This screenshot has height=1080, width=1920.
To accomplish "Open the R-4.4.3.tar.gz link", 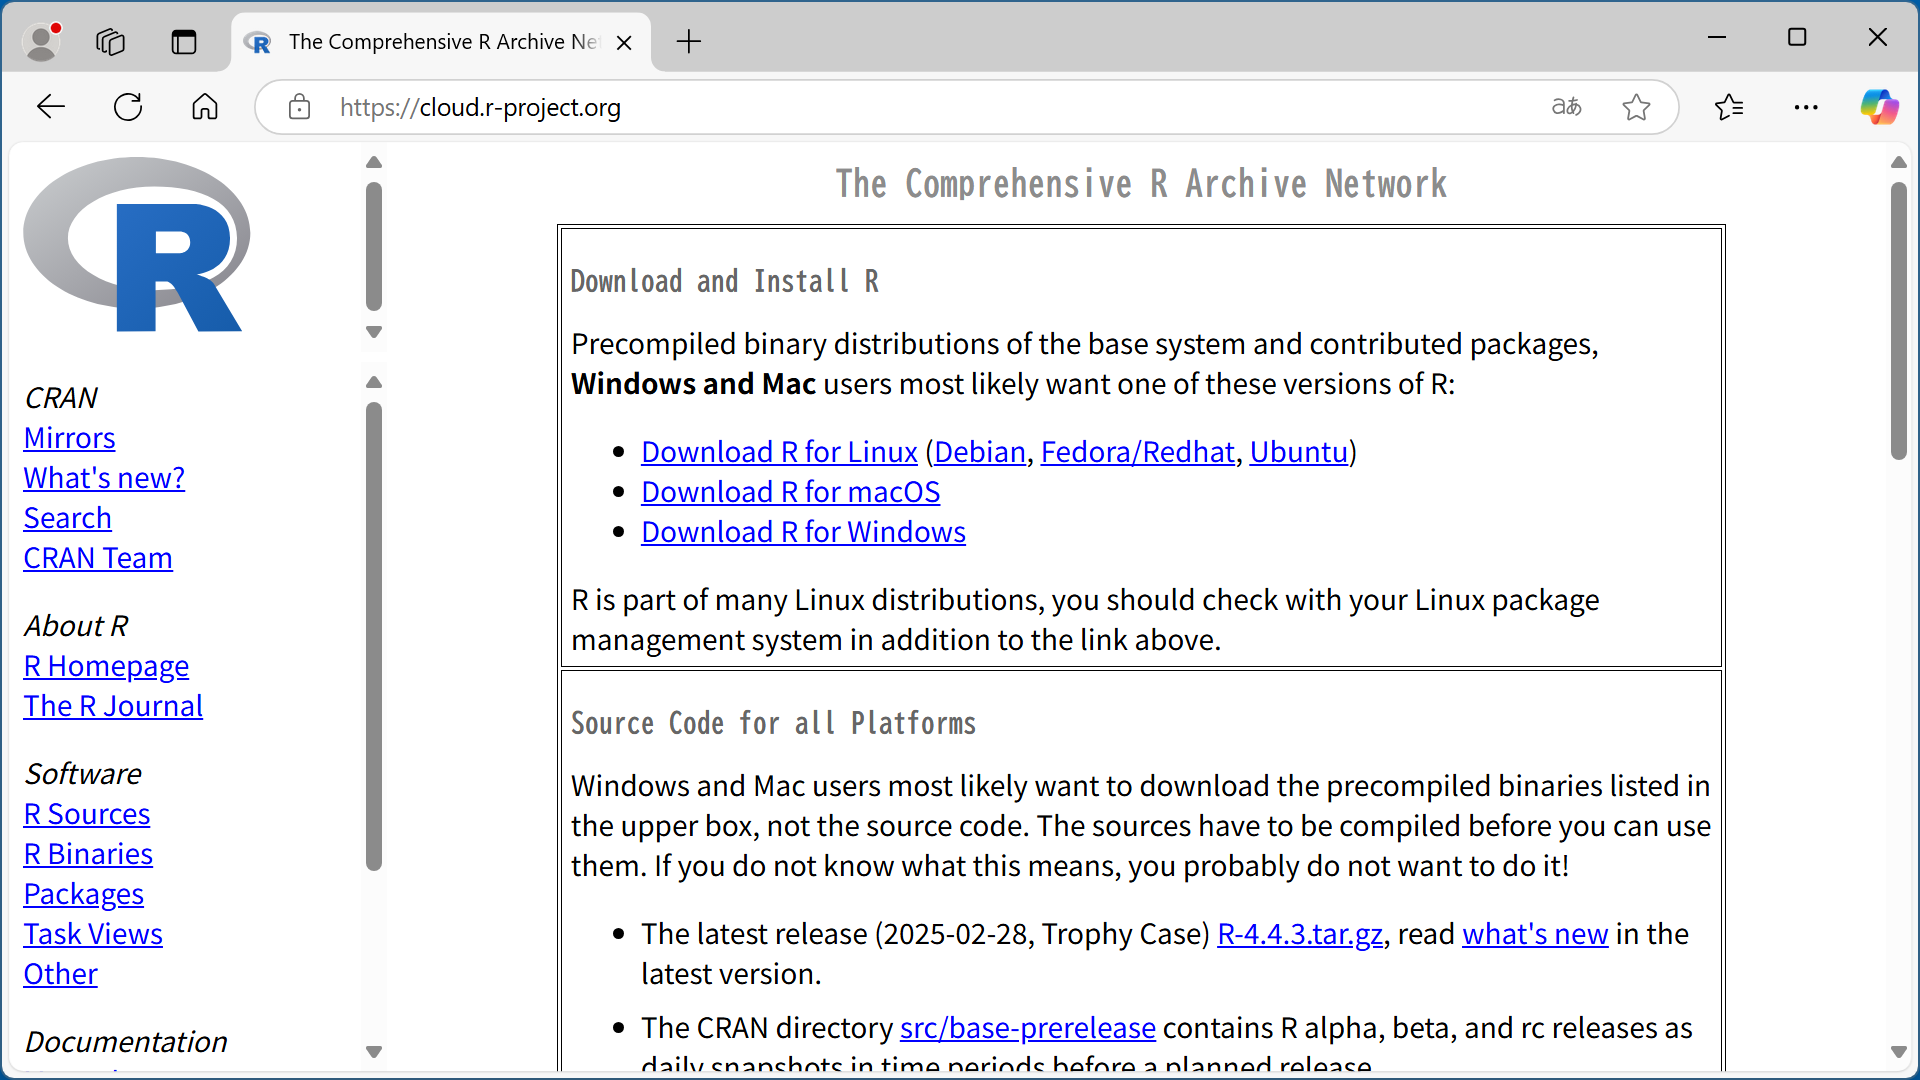I will (1299, 934).
